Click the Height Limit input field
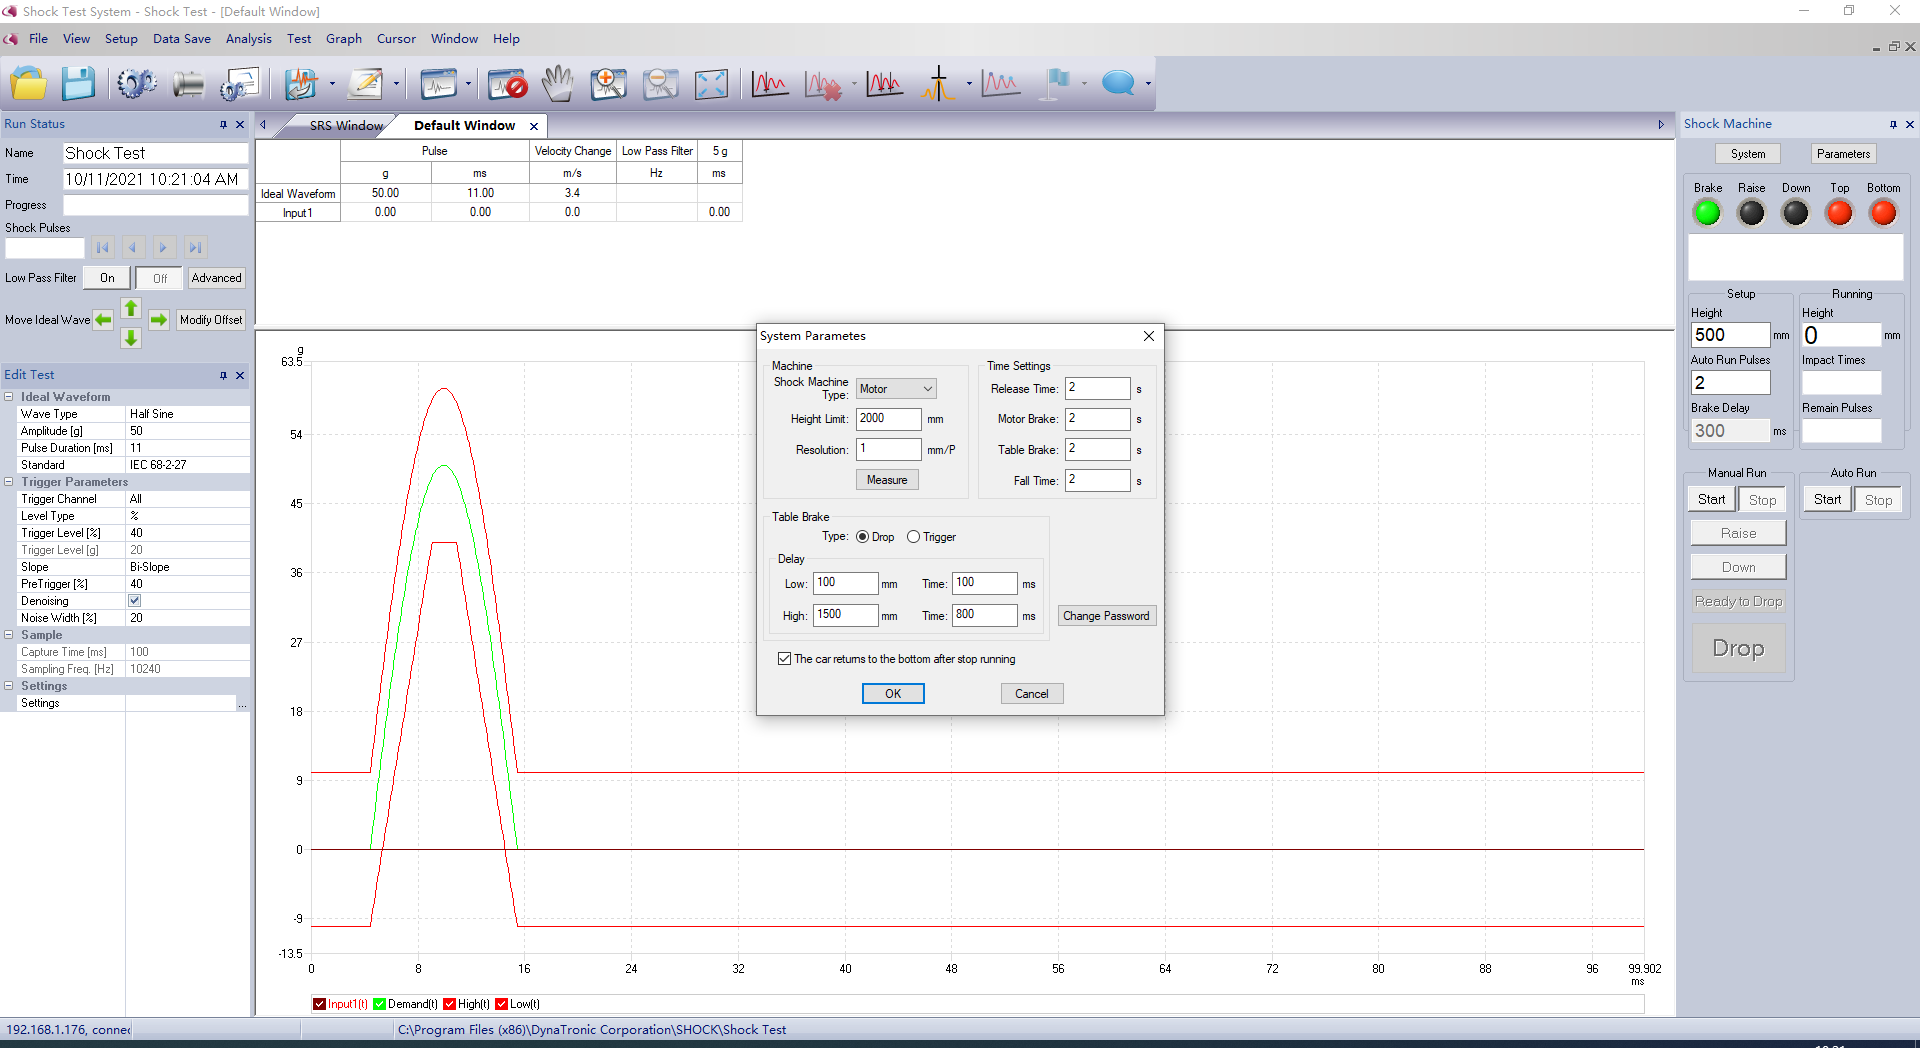The height and width of the screenshot is (1048, 1920). [888, 419]
